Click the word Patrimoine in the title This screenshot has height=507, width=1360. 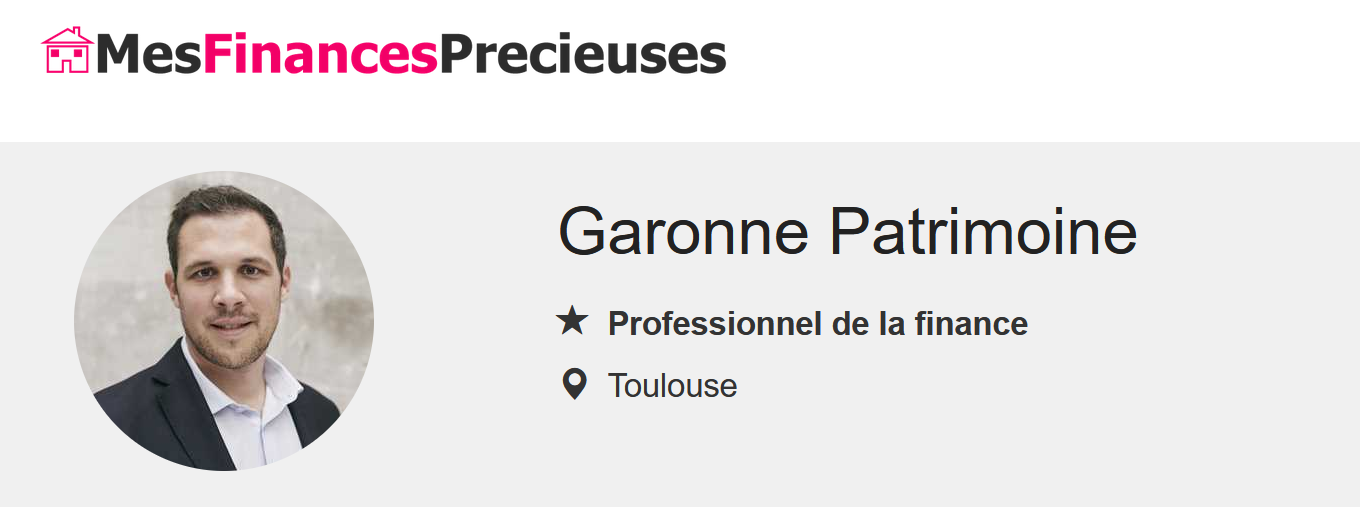(983, 231)
